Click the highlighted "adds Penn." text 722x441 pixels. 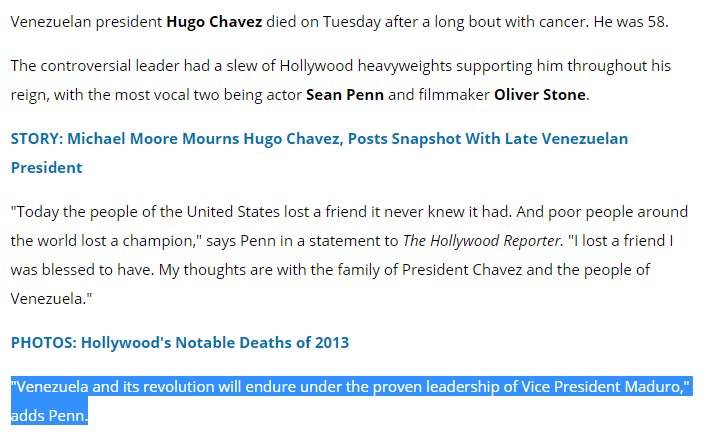click(x=50, y=413)
